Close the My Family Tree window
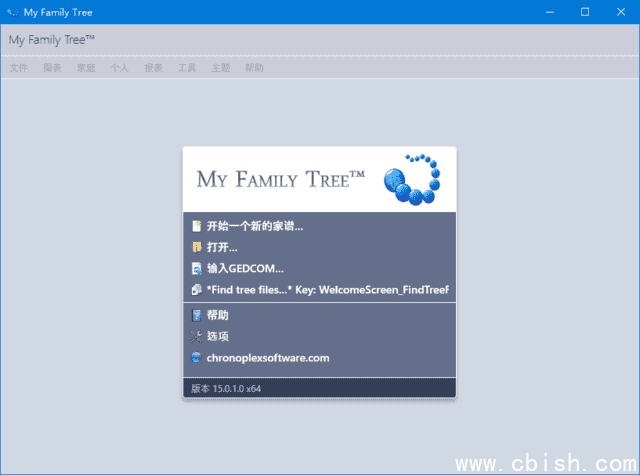This screenshot has width=640, height=475. tap(621, 12)
